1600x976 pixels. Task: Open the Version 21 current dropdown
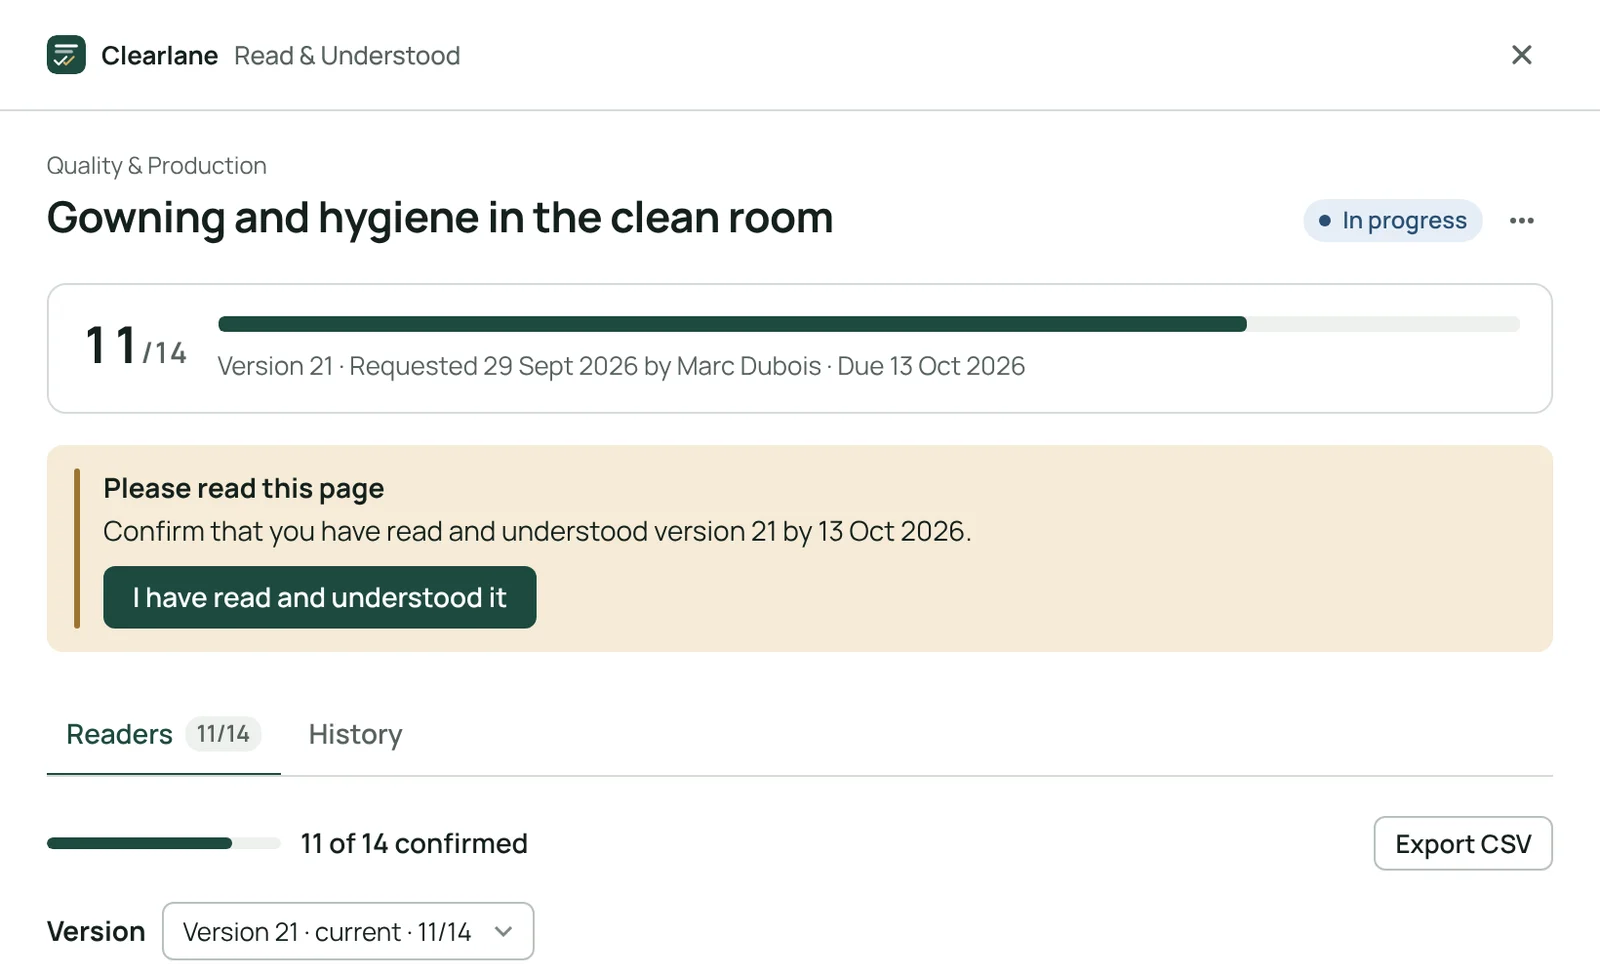[348, 932]
